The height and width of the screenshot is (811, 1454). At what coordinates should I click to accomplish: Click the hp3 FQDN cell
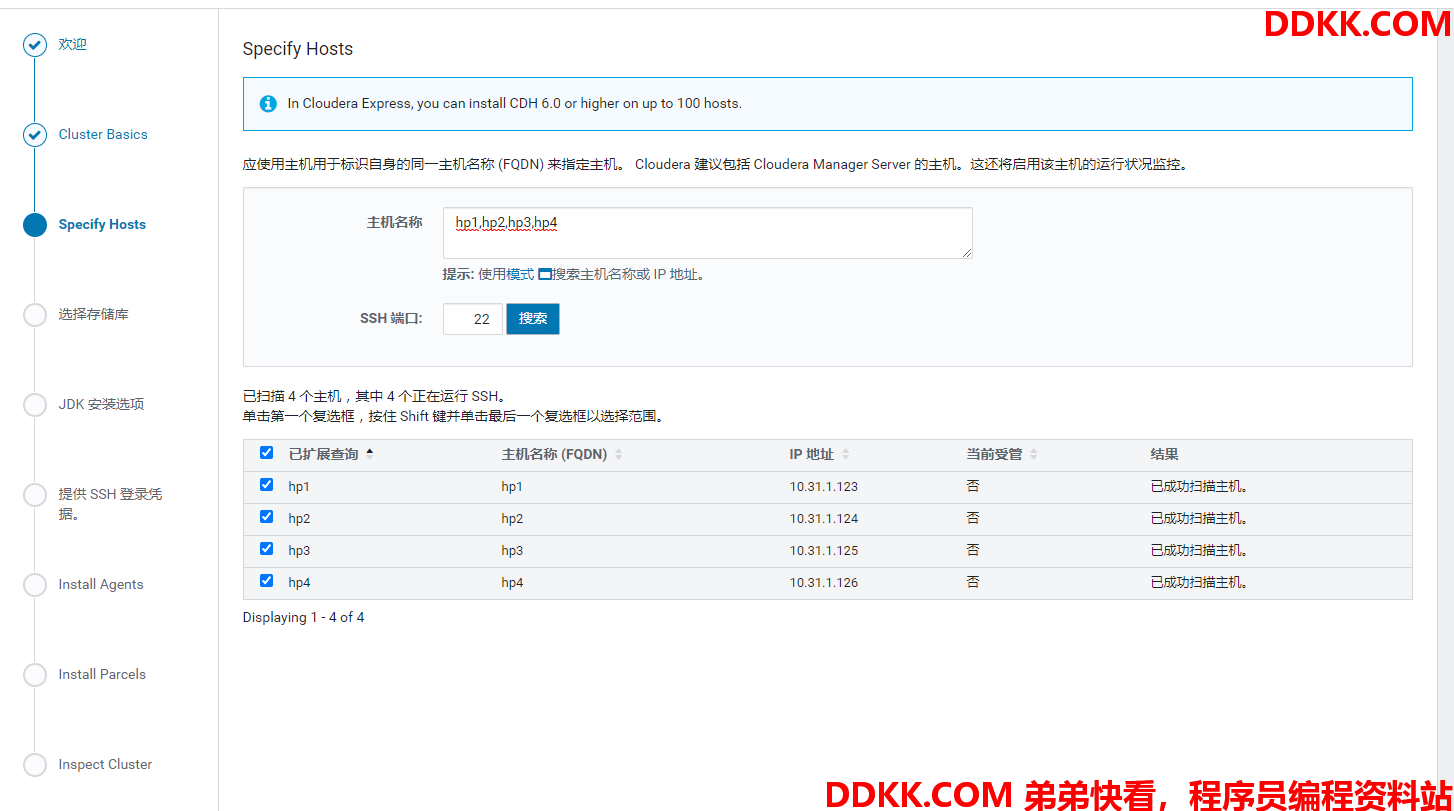pyautogui.click(x=512, y=551)
